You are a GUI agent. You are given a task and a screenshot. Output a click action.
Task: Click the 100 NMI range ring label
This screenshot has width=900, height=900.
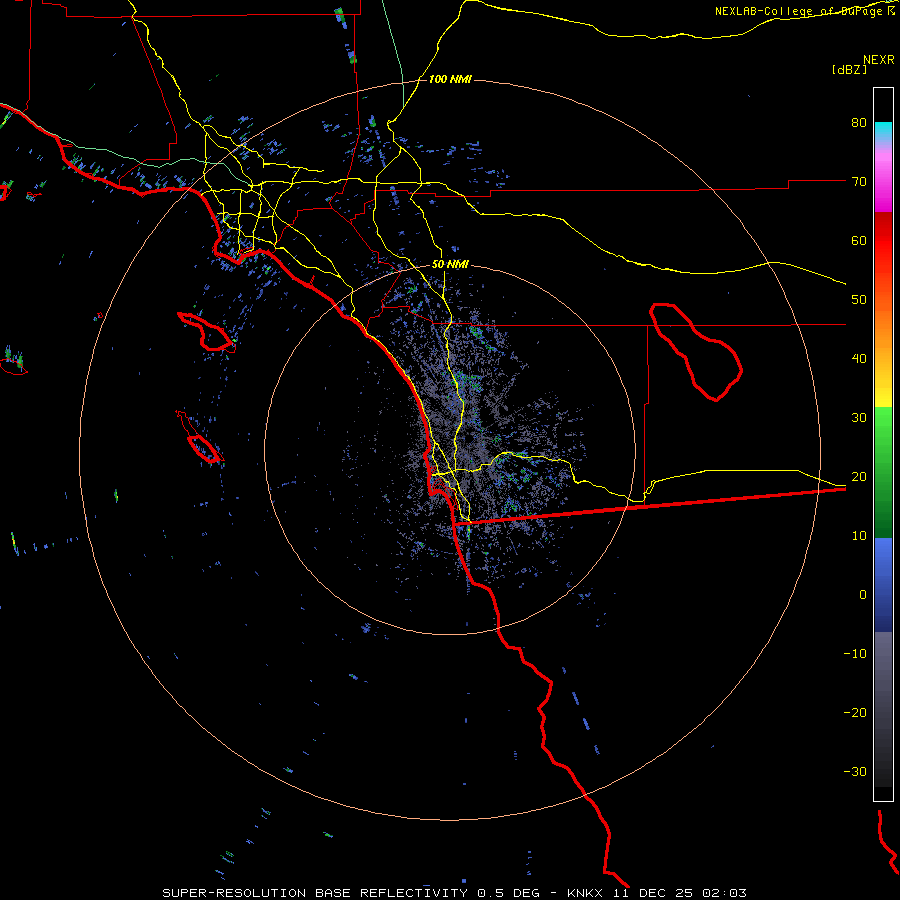coord(450,79)
